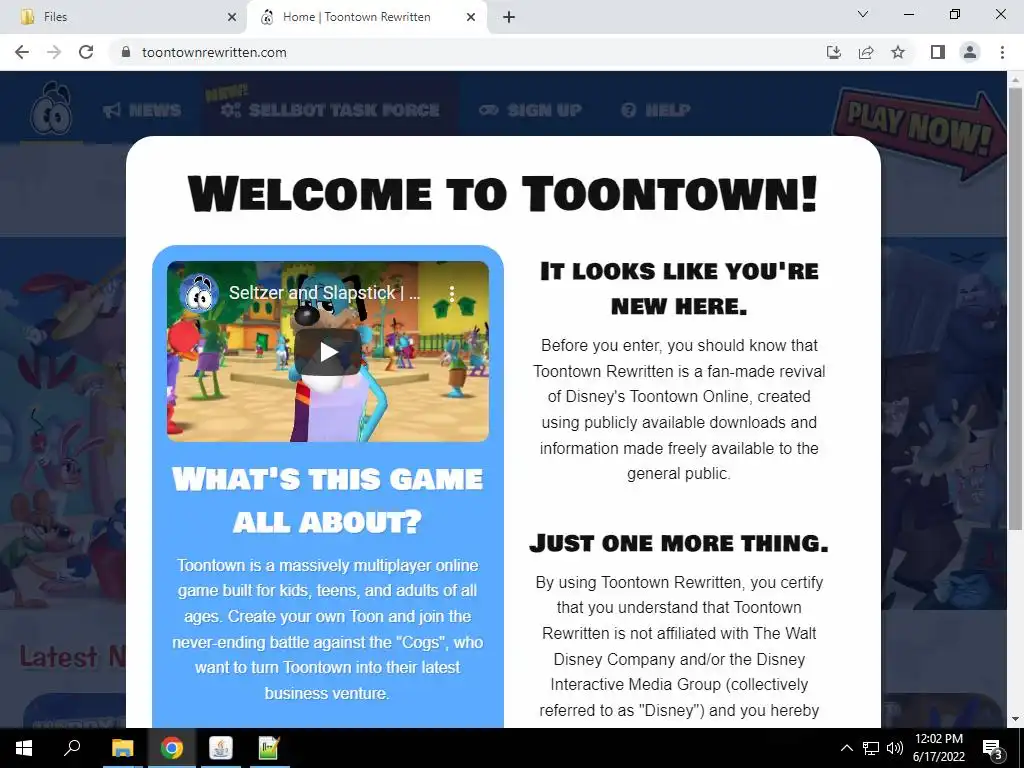Open the tab search chevron in title bar
1024x768 pixels.
tap(863, 14)
